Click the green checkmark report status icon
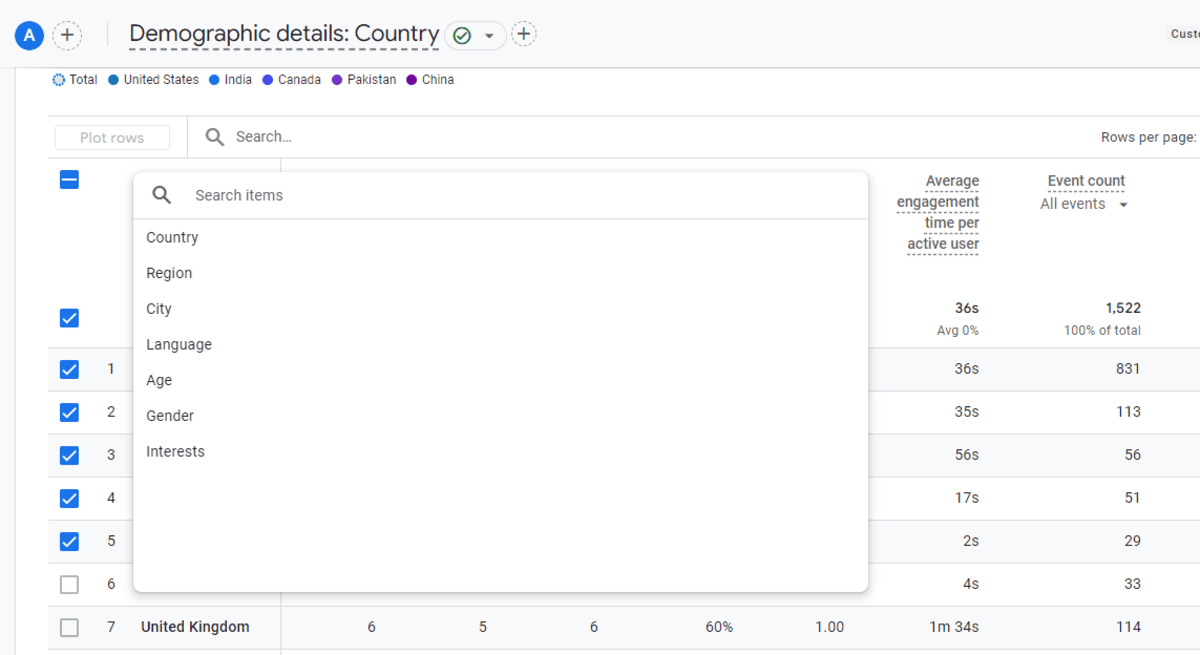This screenshot has height=655, width=1200. [x=461, y=35]
